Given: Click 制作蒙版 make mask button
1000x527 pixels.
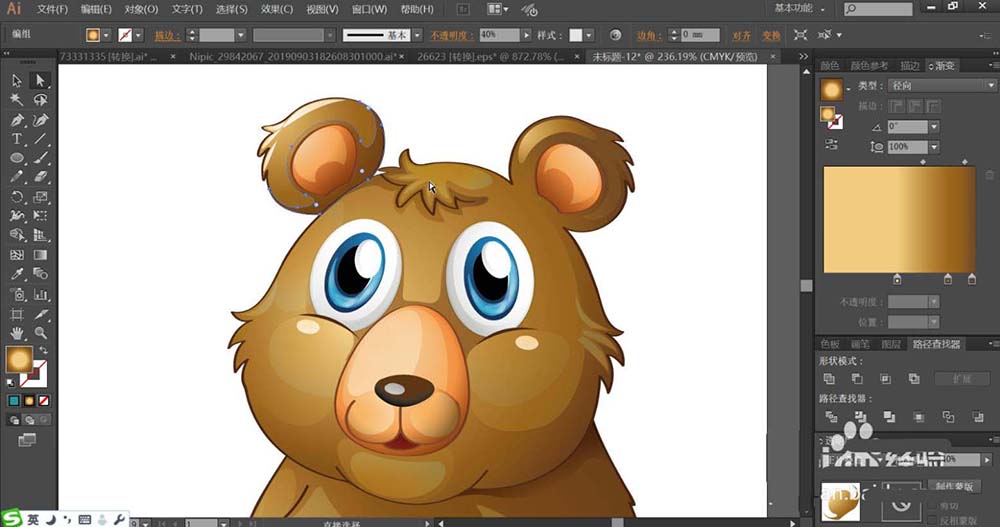Looking at the screenshot, I should (954, 486).
